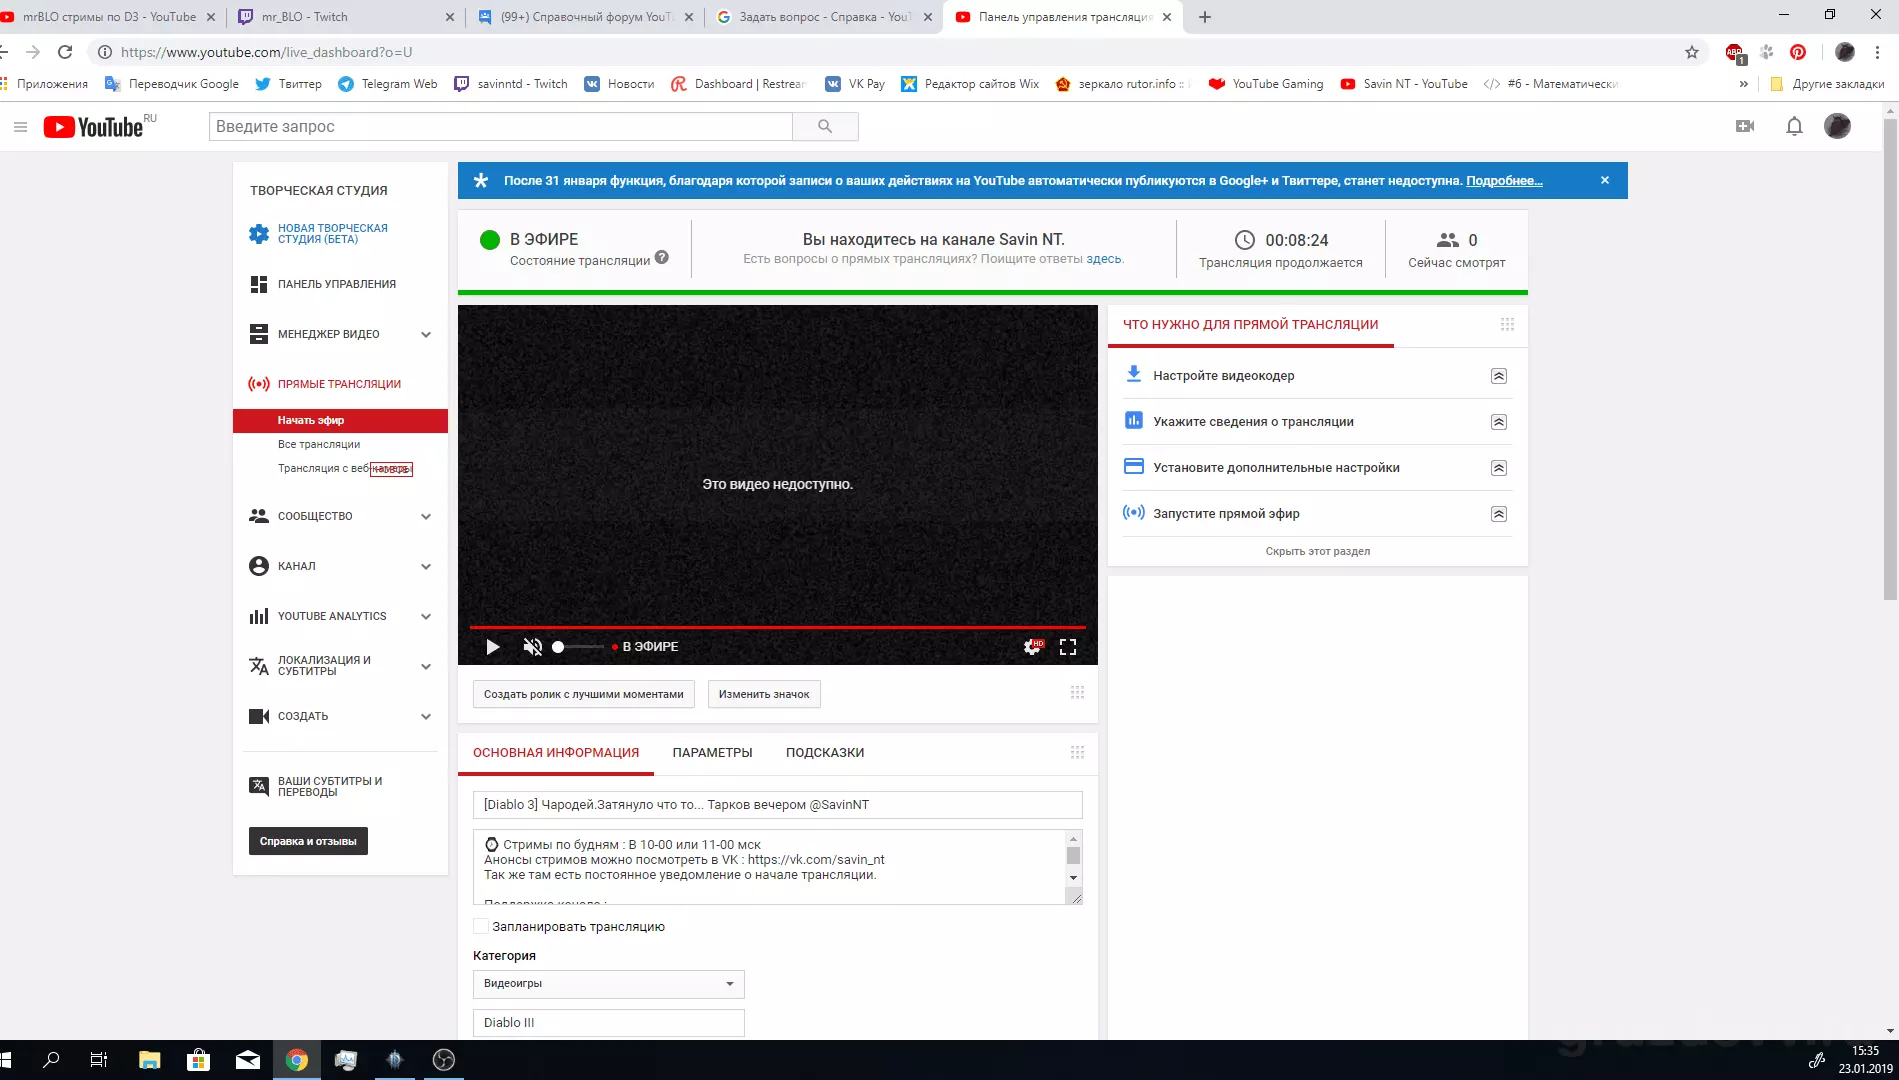
Task: Click the stream status help question mark
Action: pos(662,258)
